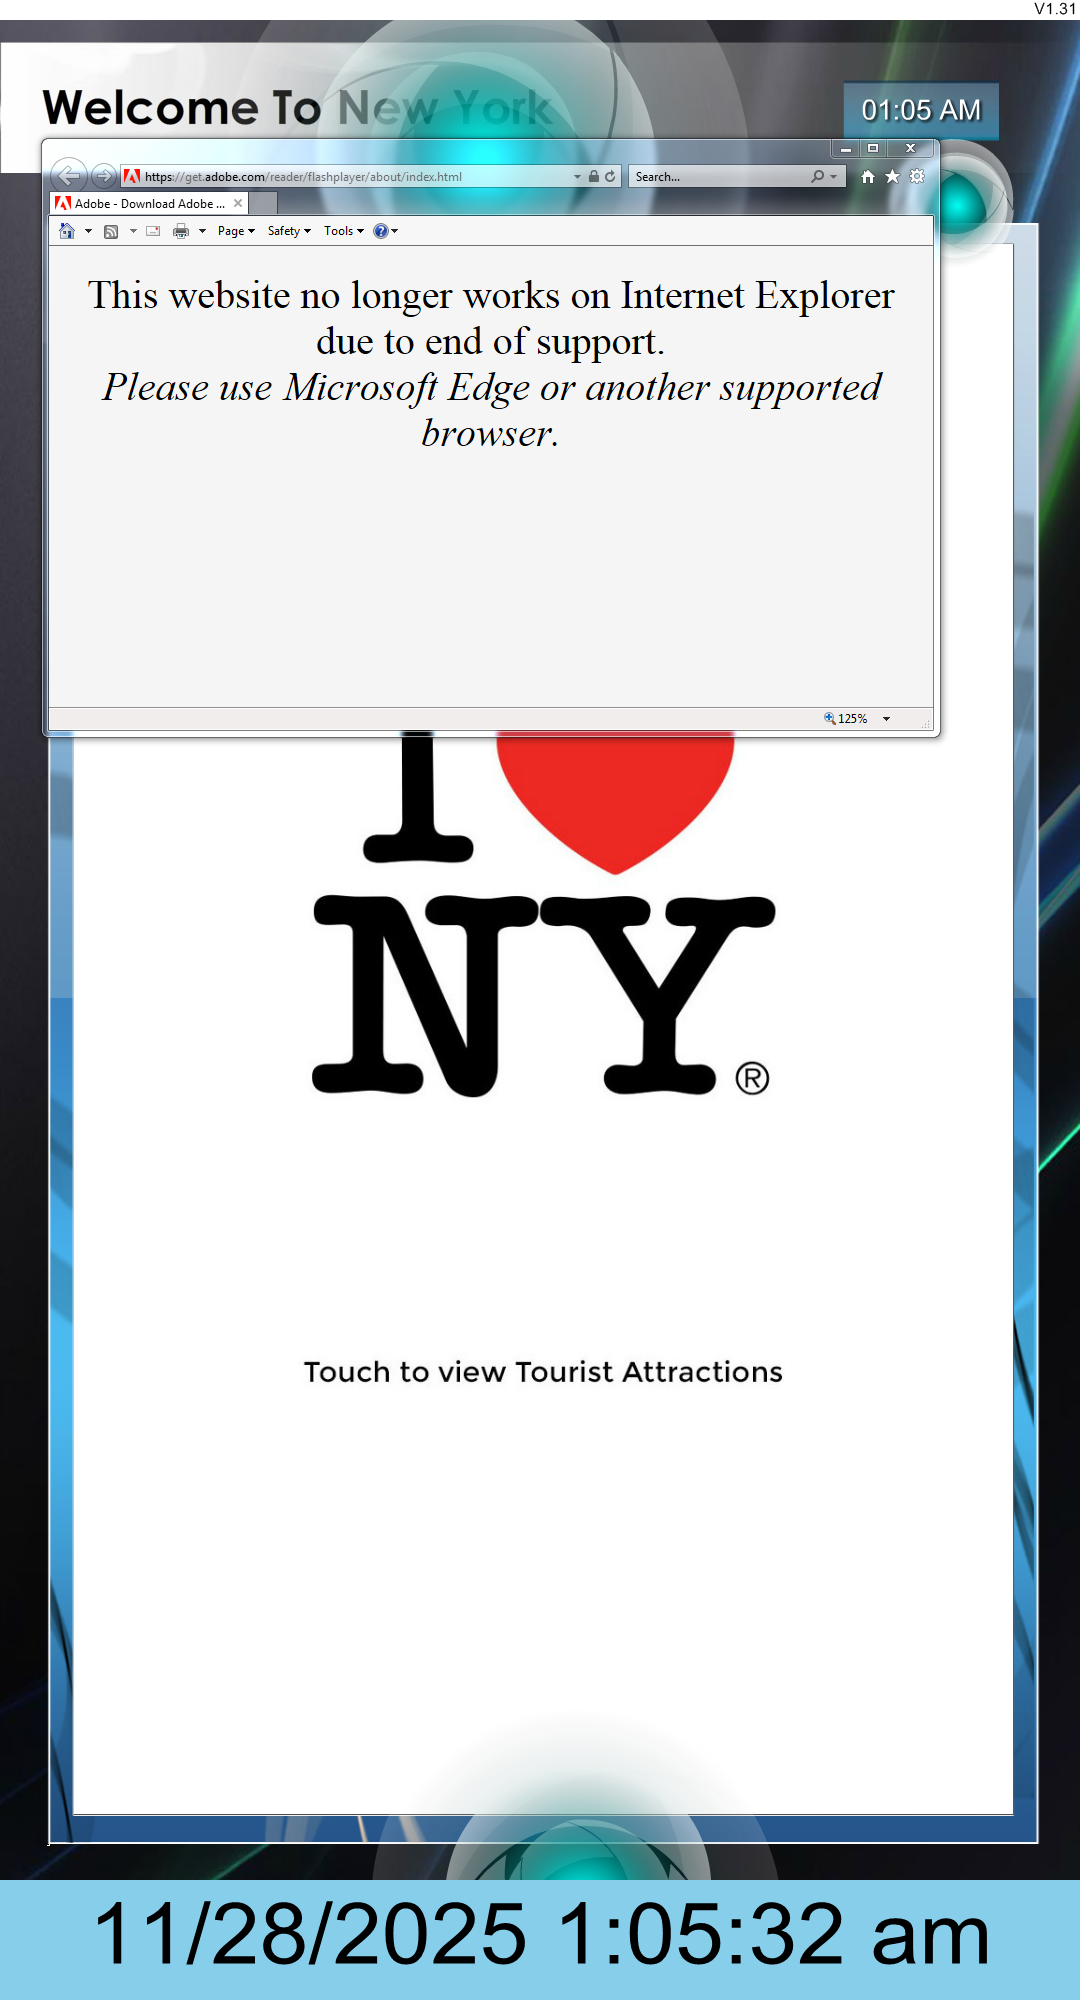Open the Safety menu
Viewport: 1080px width, 2000px height.
tap(289, 231)
